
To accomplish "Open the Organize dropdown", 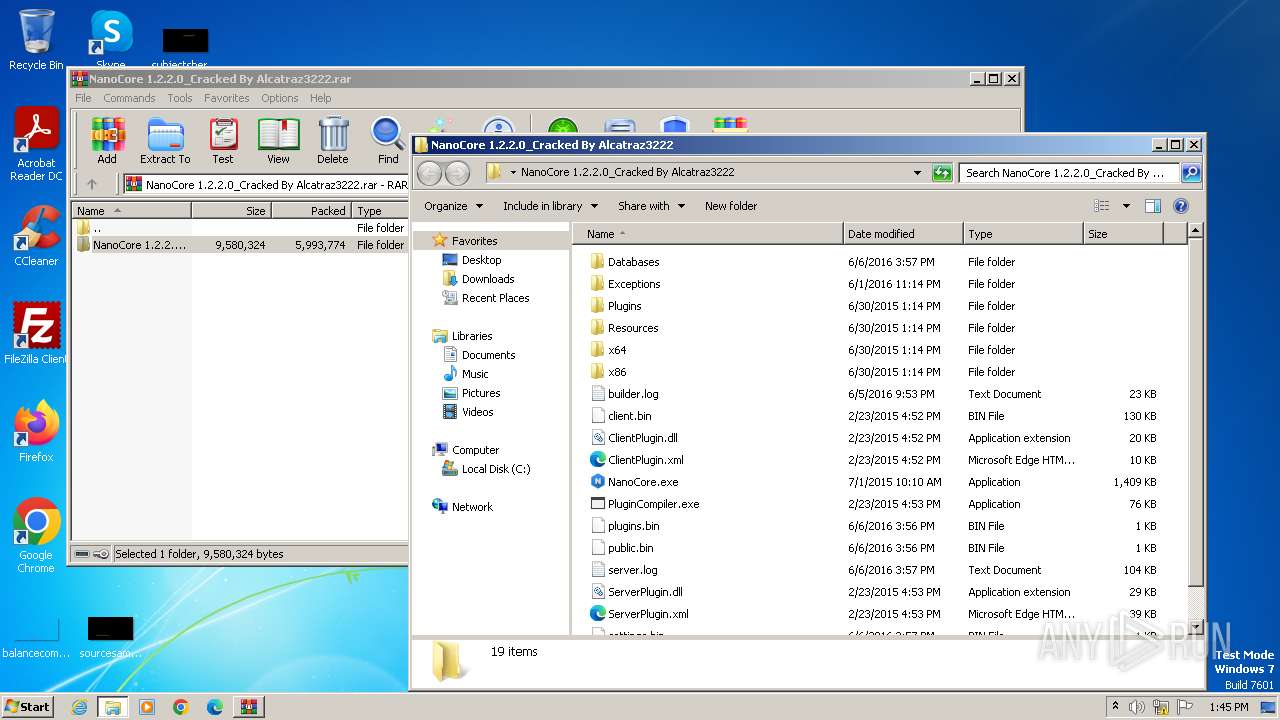I will coord(453,206).
